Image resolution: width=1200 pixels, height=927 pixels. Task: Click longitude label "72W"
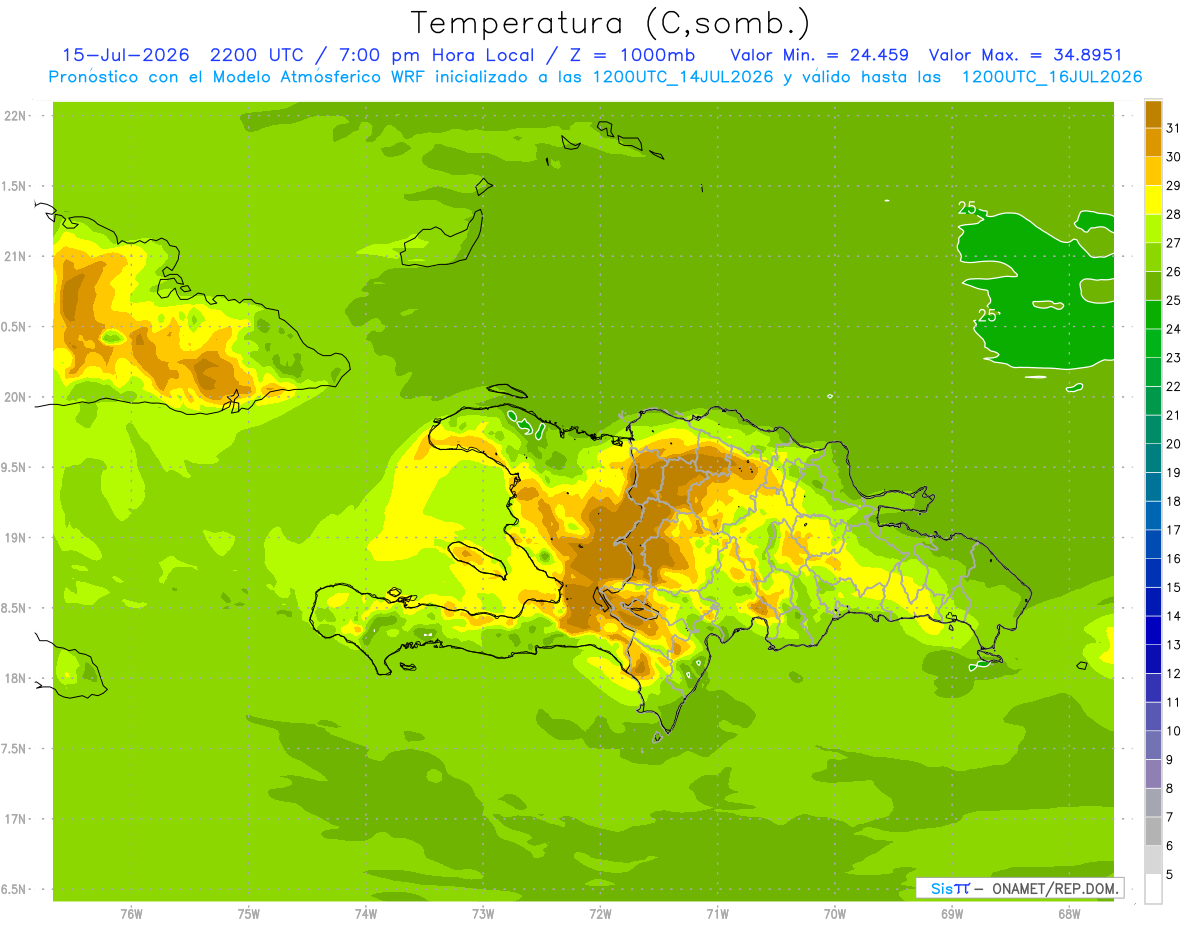600,914
